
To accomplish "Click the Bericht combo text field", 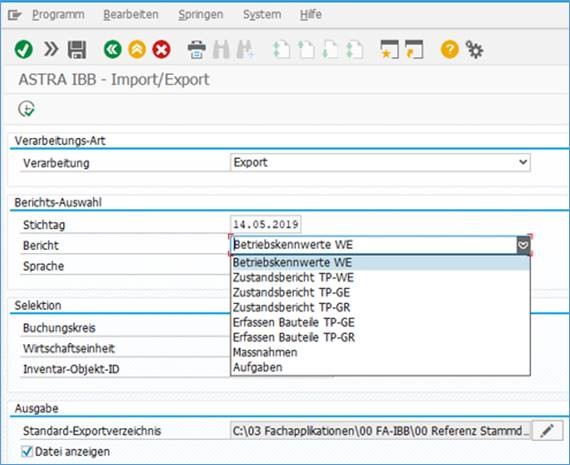I will click(374, 245).
